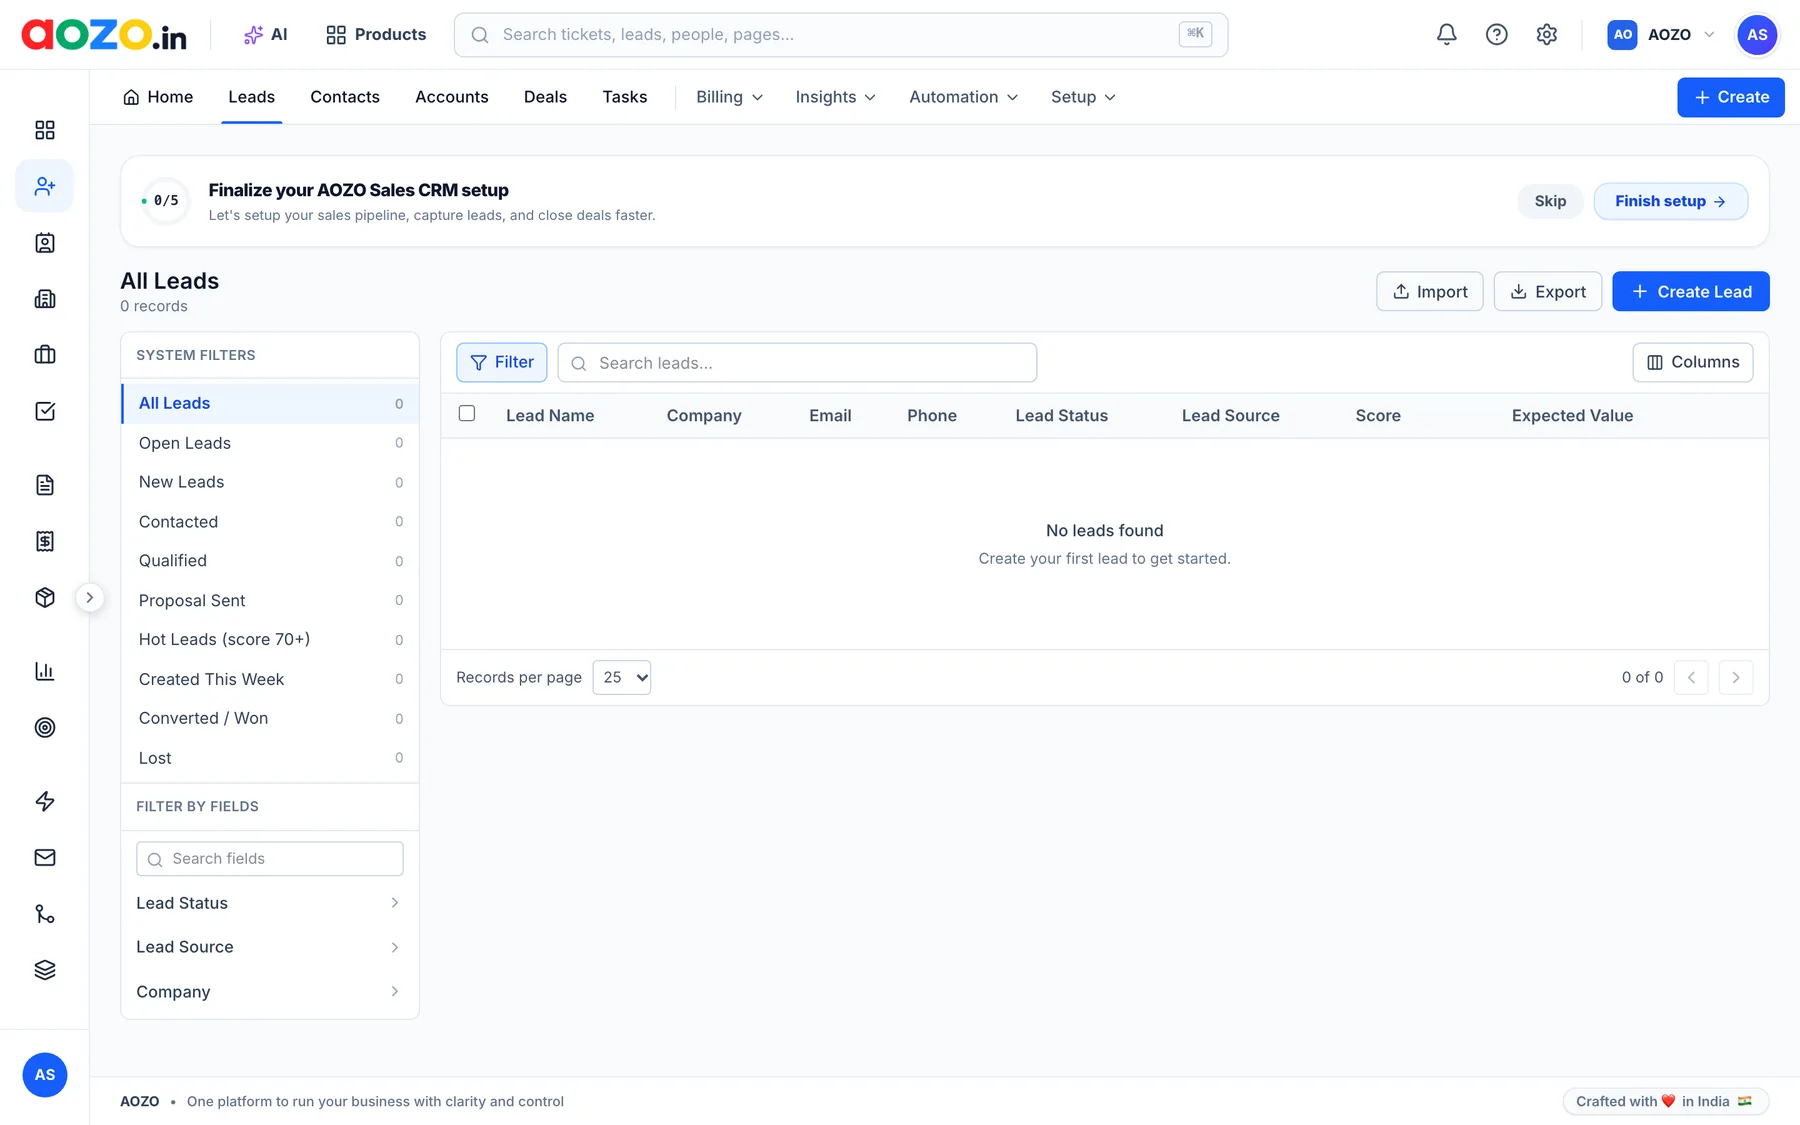Open the stacked layers sidebar icon

click(x=45, y=970)
